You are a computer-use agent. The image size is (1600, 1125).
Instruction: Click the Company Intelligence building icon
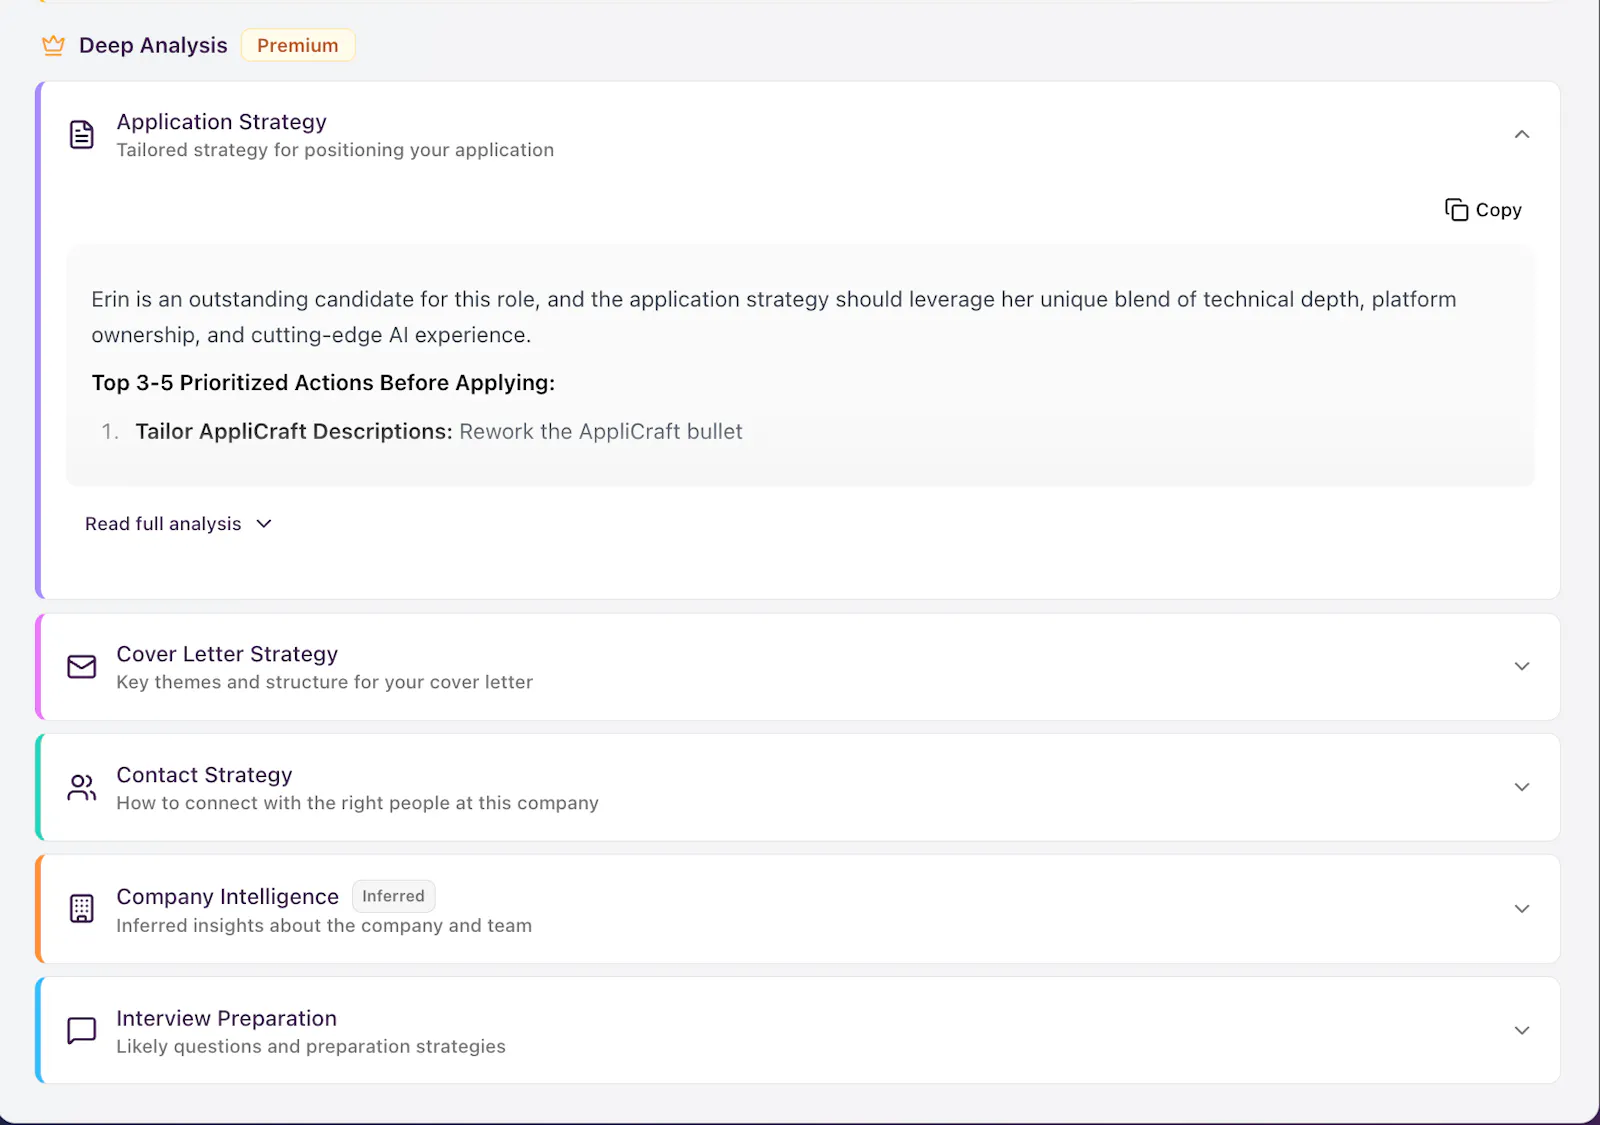(x=82, y=909)
